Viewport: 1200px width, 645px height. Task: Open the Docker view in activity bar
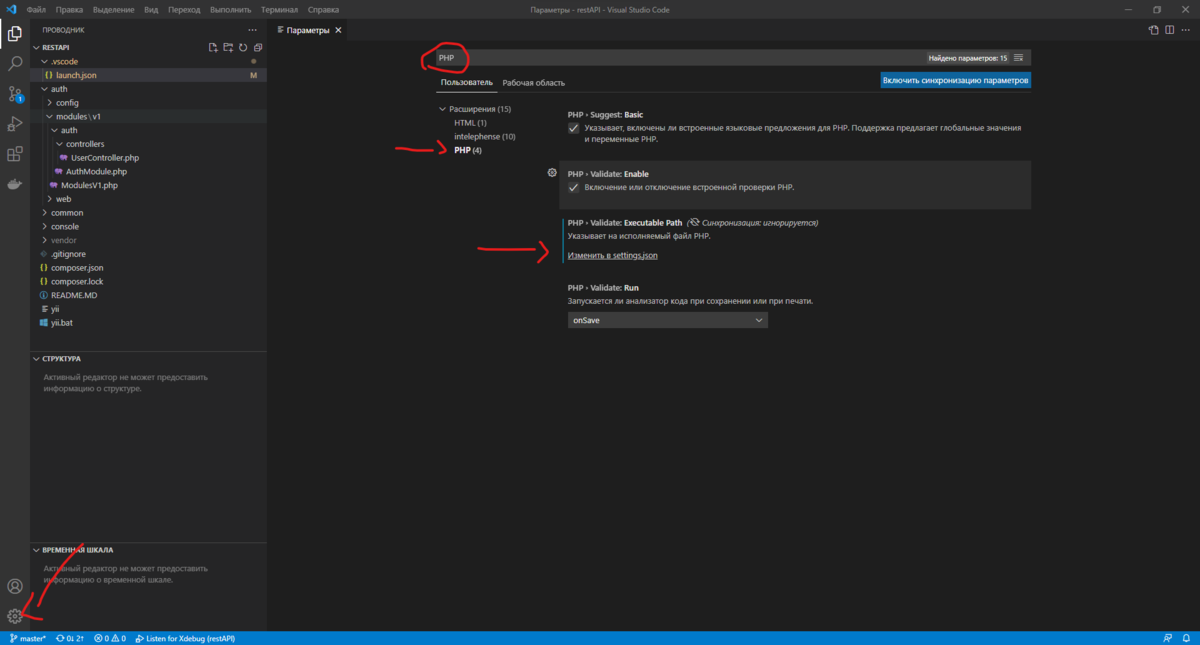click(x=14, y=183)
